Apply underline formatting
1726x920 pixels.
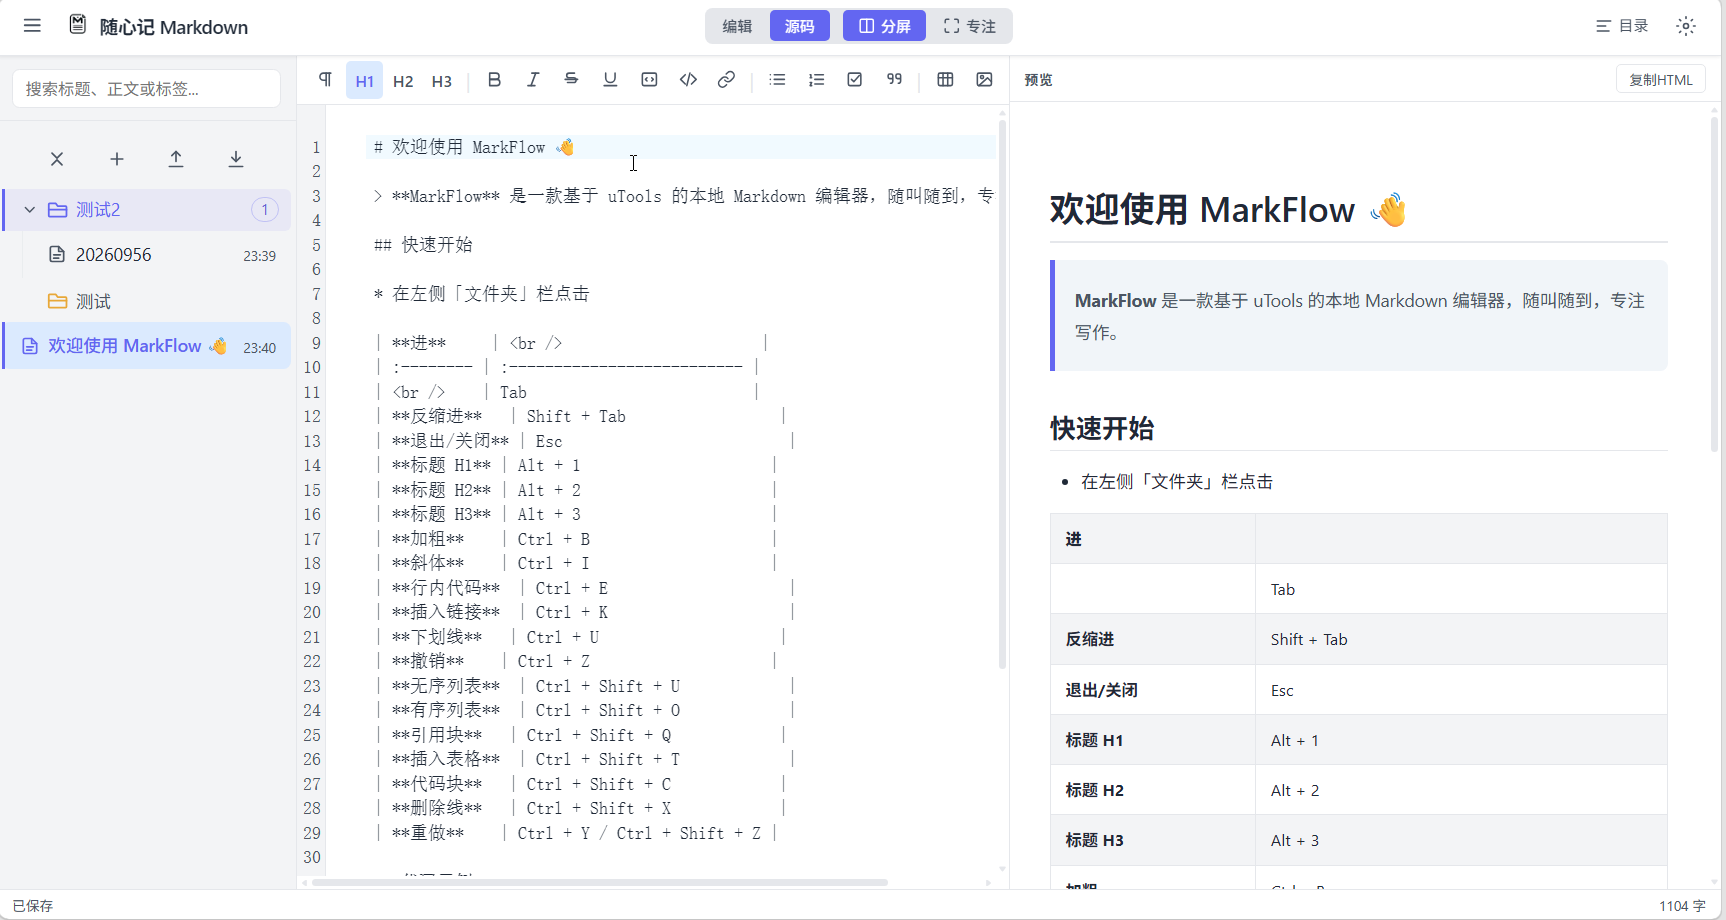point(610,80)
